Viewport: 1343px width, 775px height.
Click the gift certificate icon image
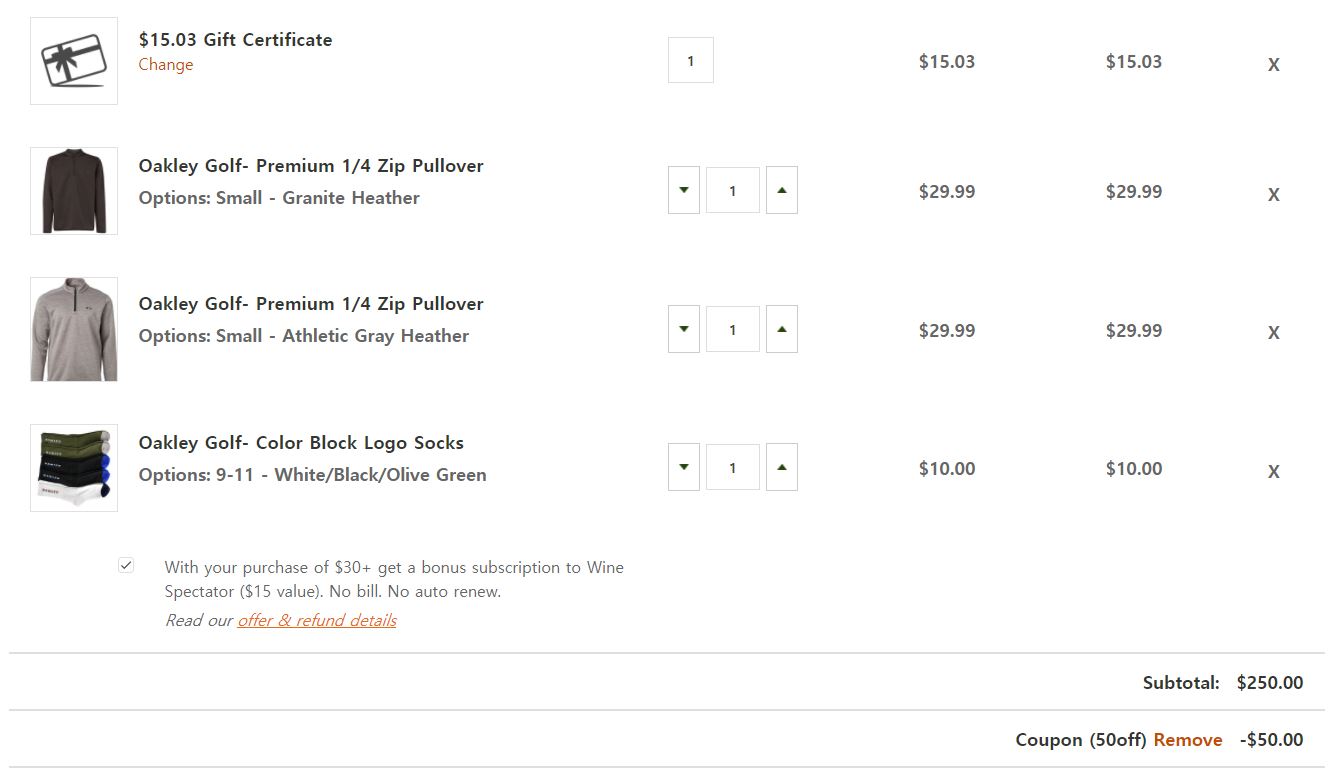tap(74, 61)
